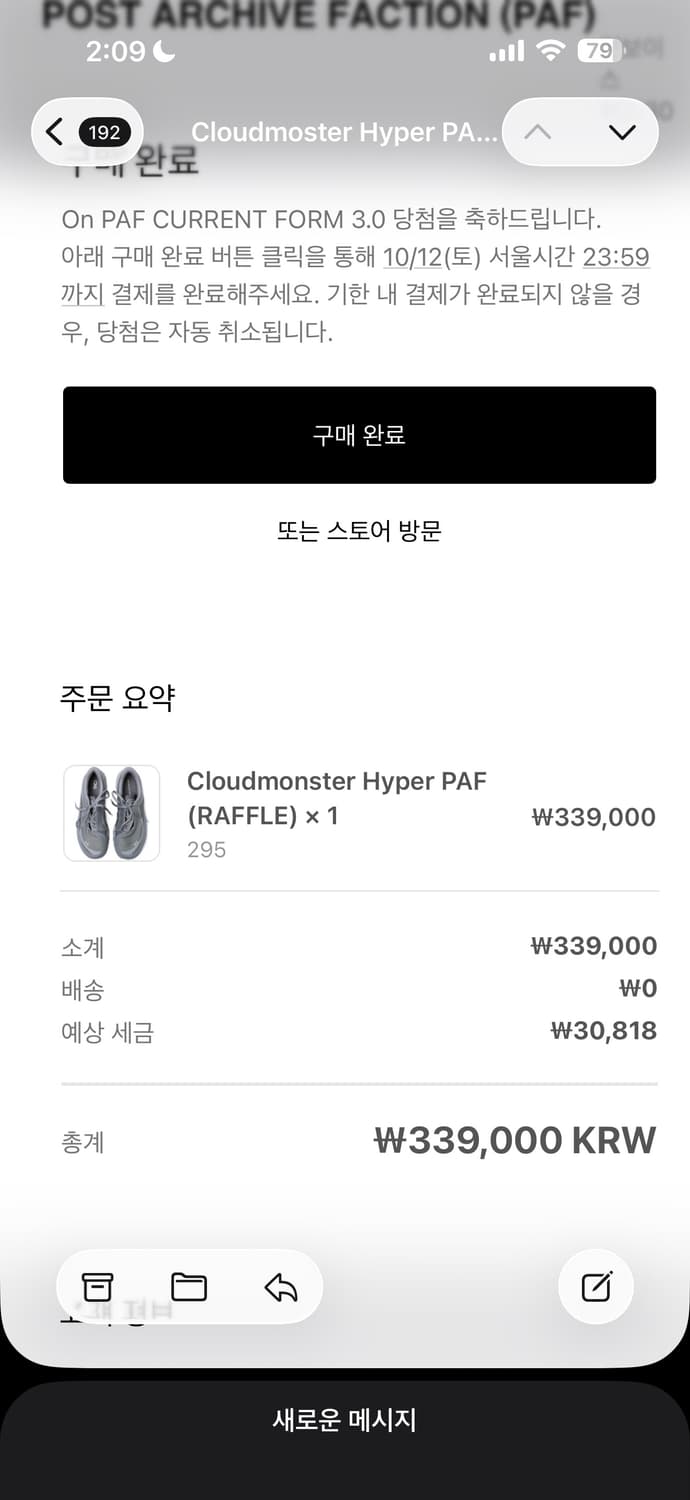Compose a new email with pencil icon

[x=596, y=1287]
